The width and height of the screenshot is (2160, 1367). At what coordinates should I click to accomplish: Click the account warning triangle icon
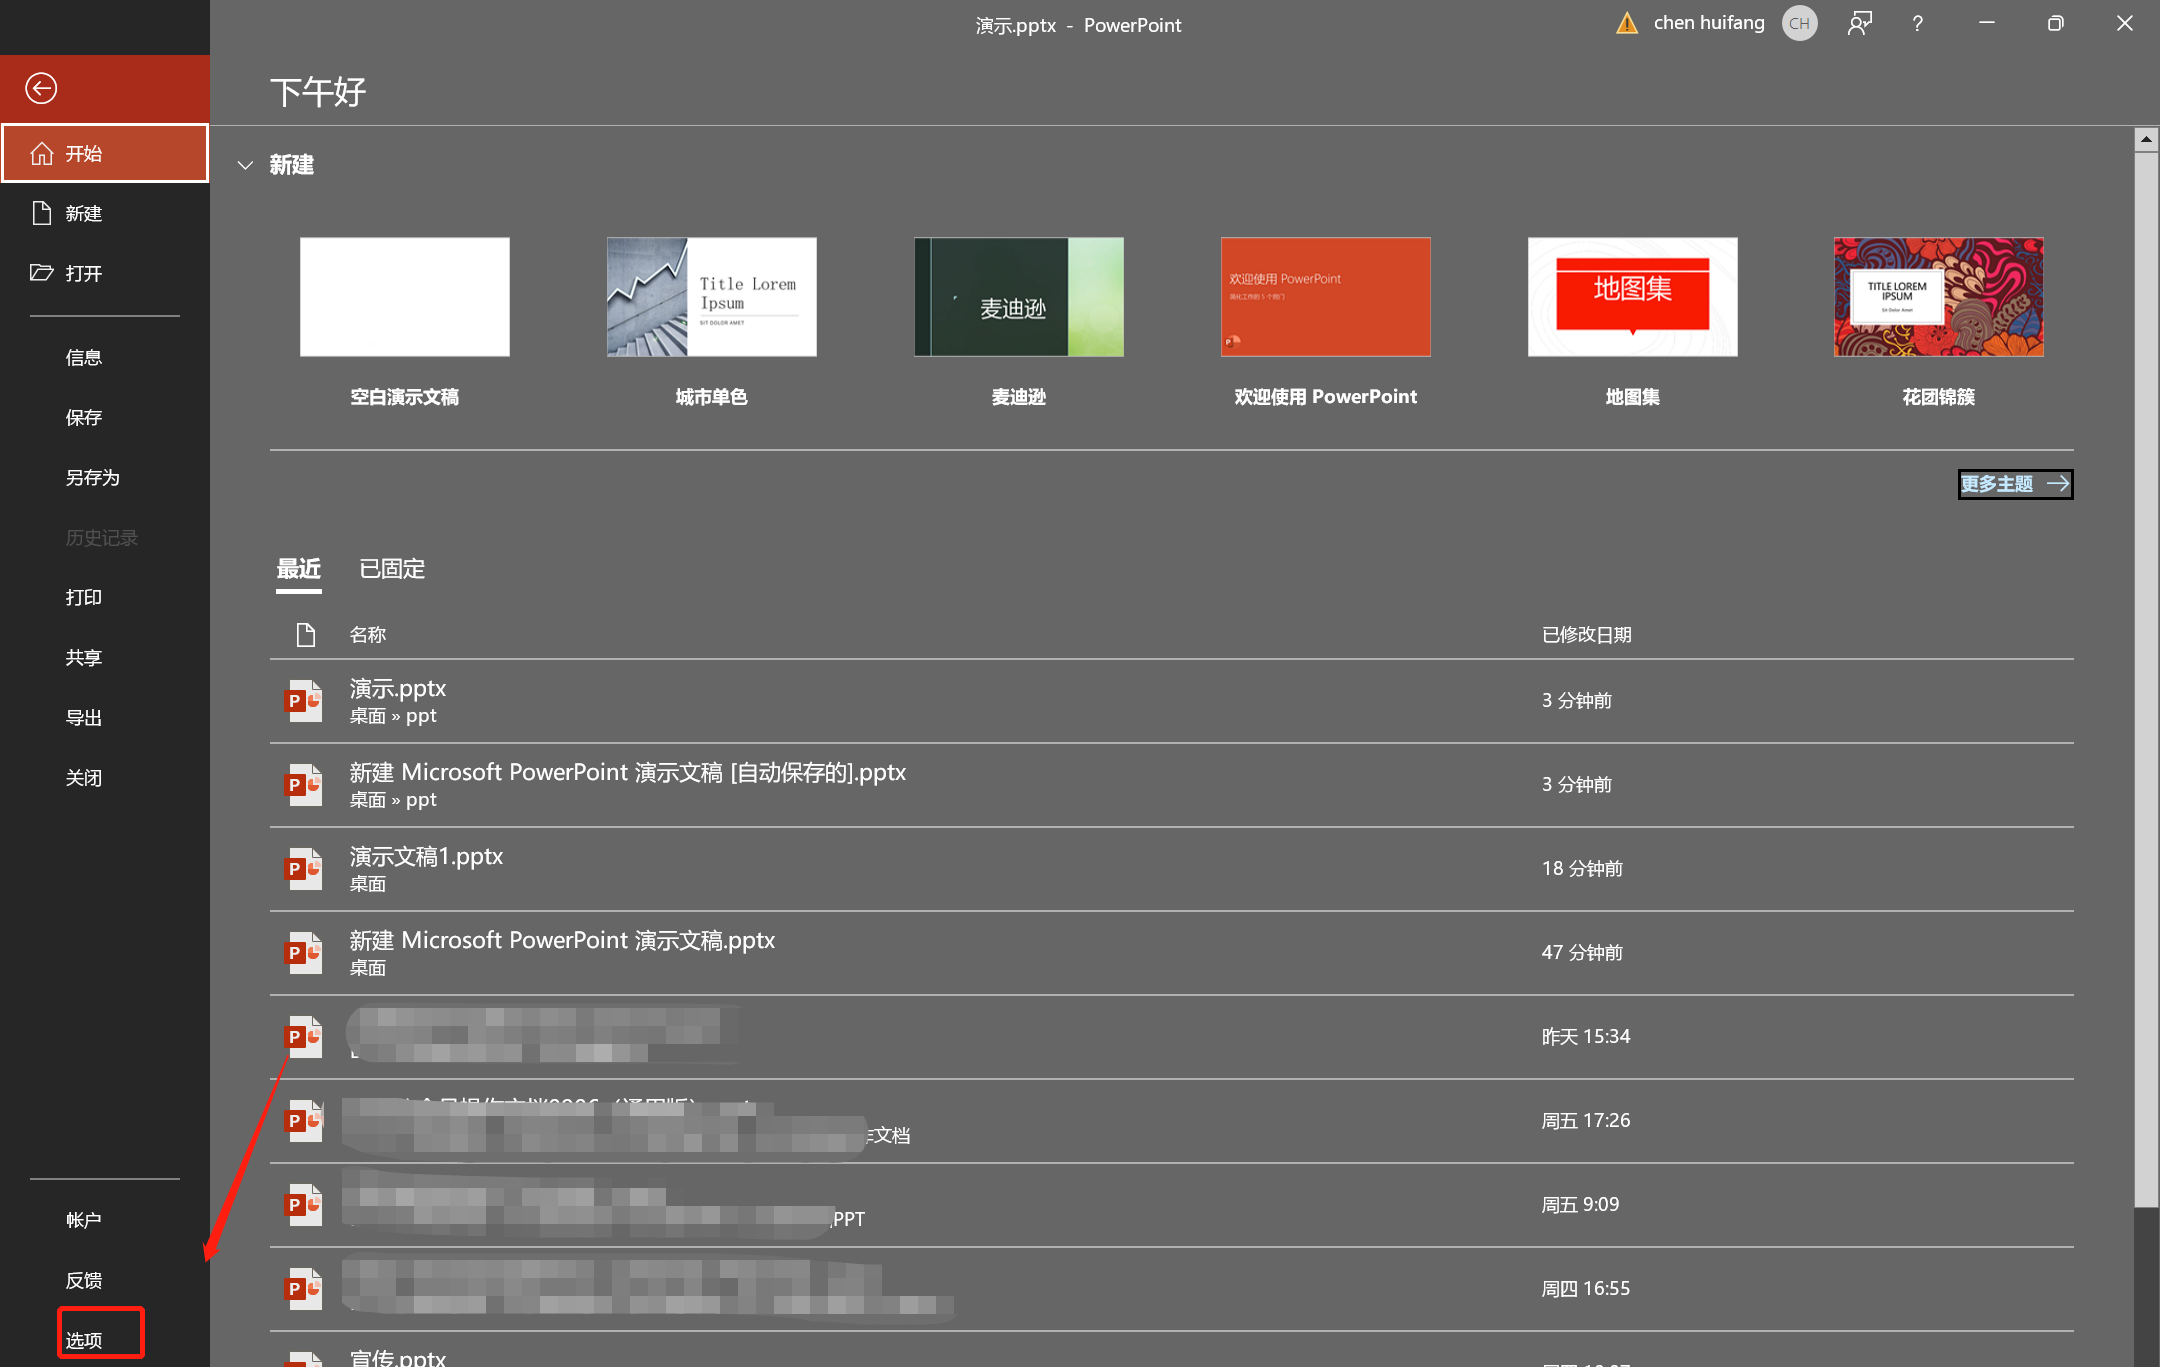coord(1627,23)
